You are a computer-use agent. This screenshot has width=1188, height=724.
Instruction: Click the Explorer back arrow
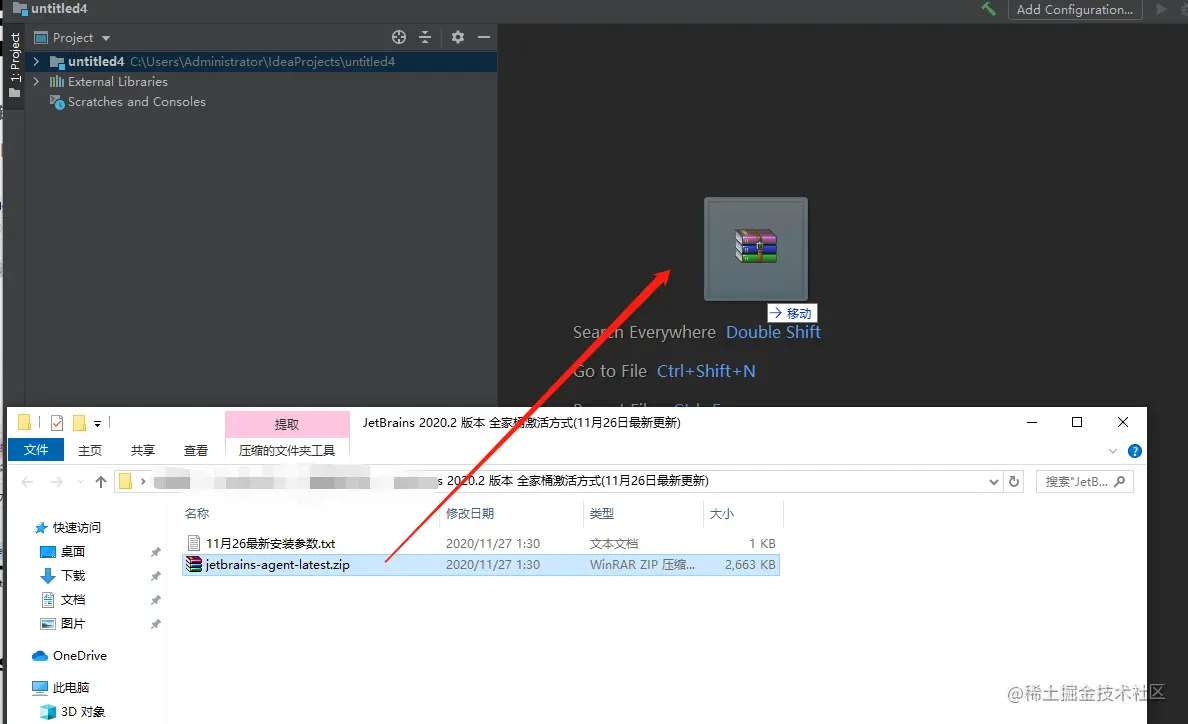tap(27, 482)
